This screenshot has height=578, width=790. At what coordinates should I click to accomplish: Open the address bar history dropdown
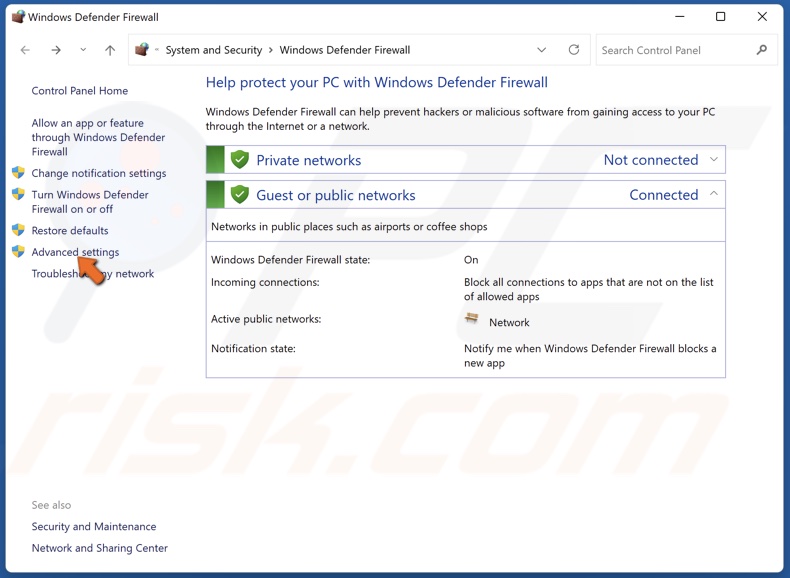point(542,50)
